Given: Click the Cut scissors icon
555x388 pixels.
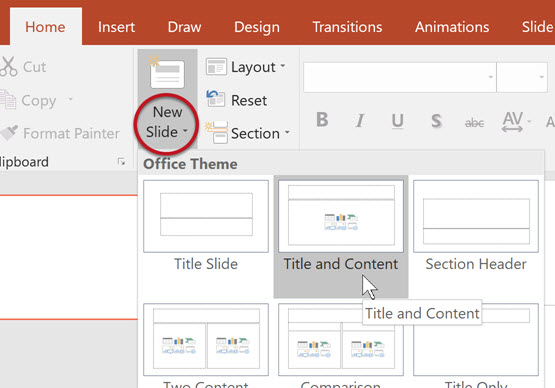Looking at the screenshot, I should click(x=8, y=66).
